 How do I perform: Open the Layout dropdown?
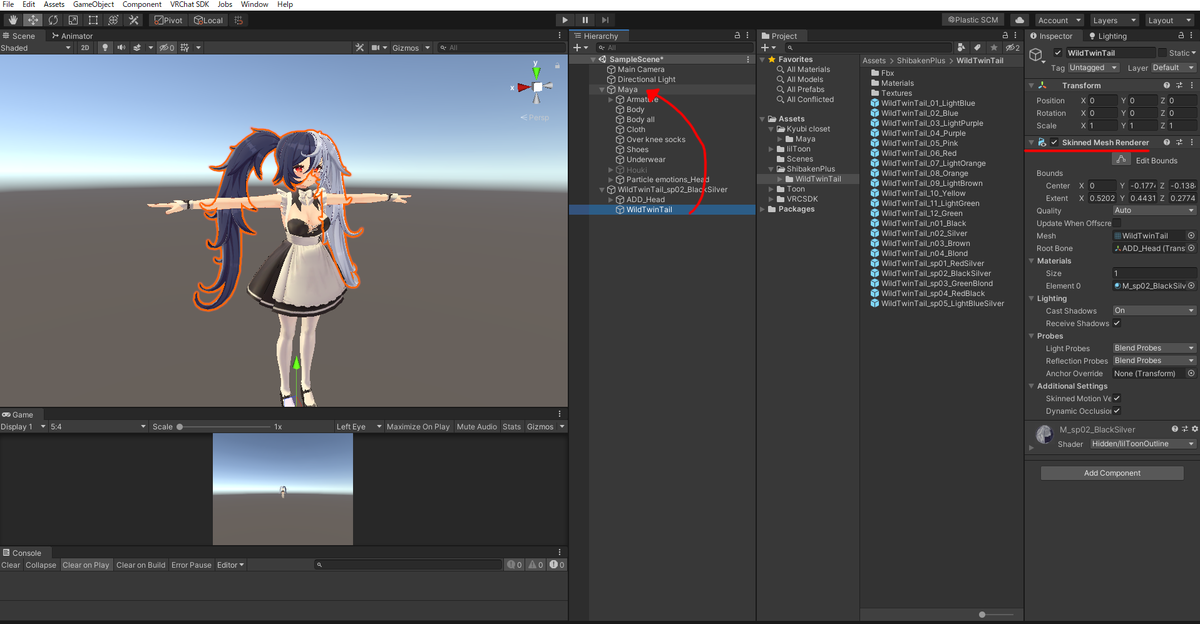pos(1168,20)
